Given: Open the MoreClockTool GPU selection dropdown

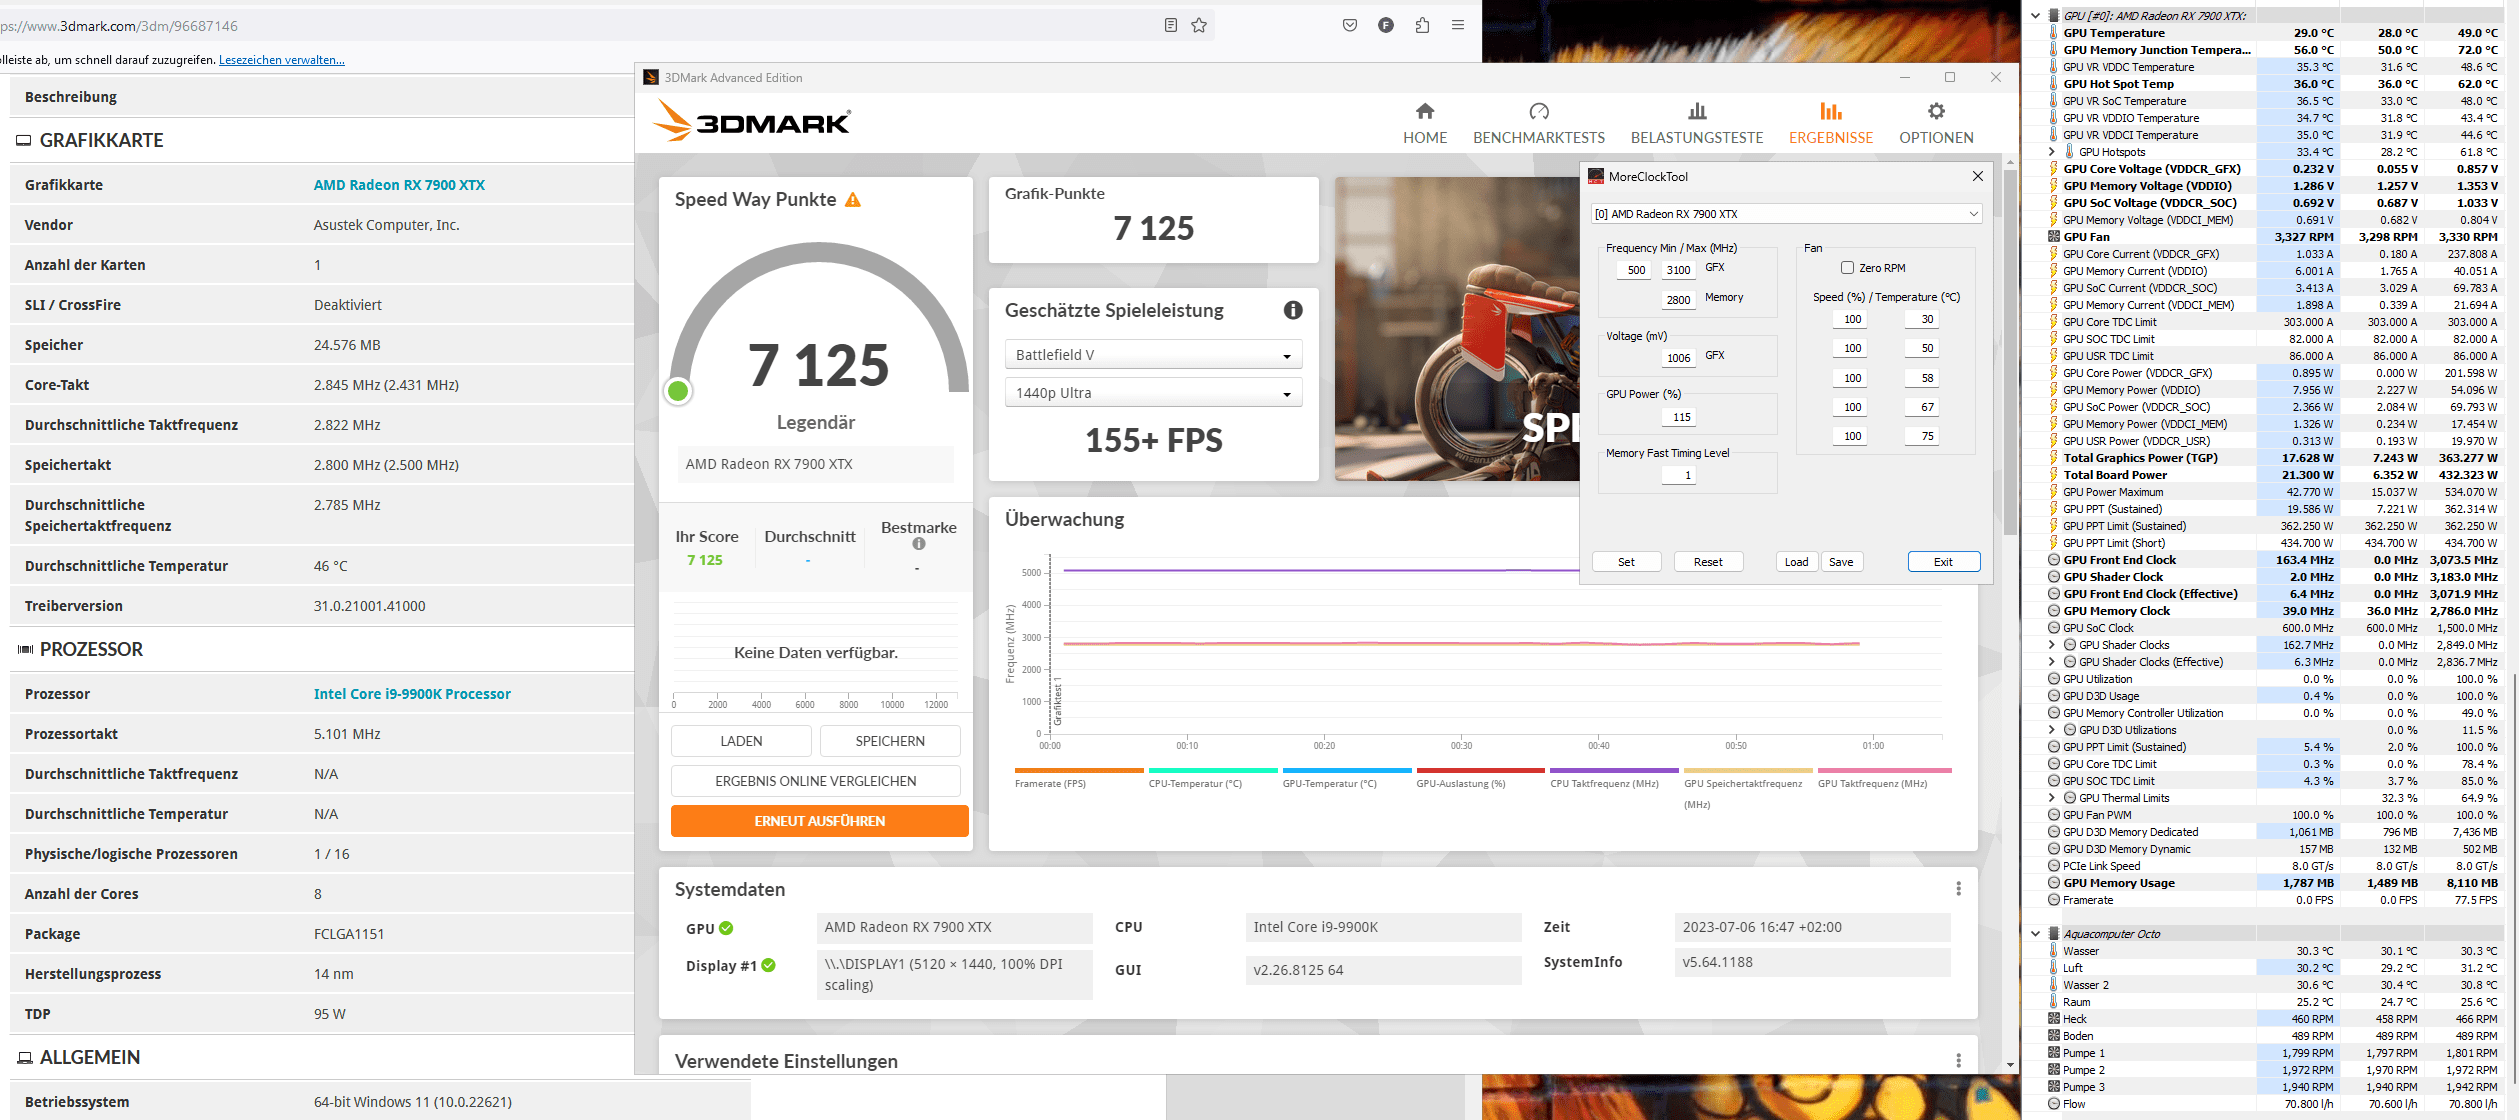Looking at the screenshot, I should [x=1785, y=214].
